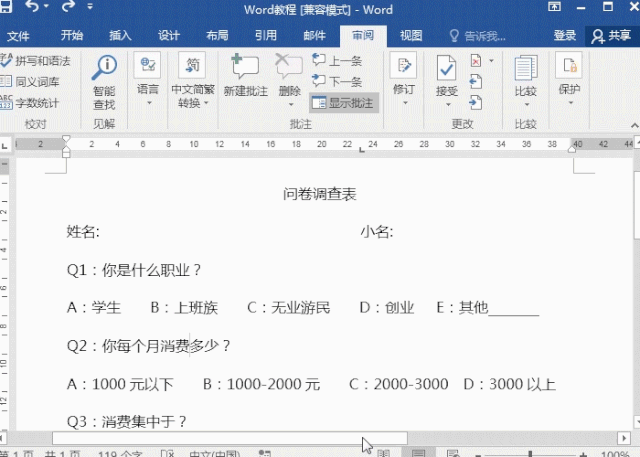Switch to the 视图 ribbon tab
Viewport: 640px width, 457px height.
pos(411,35)
